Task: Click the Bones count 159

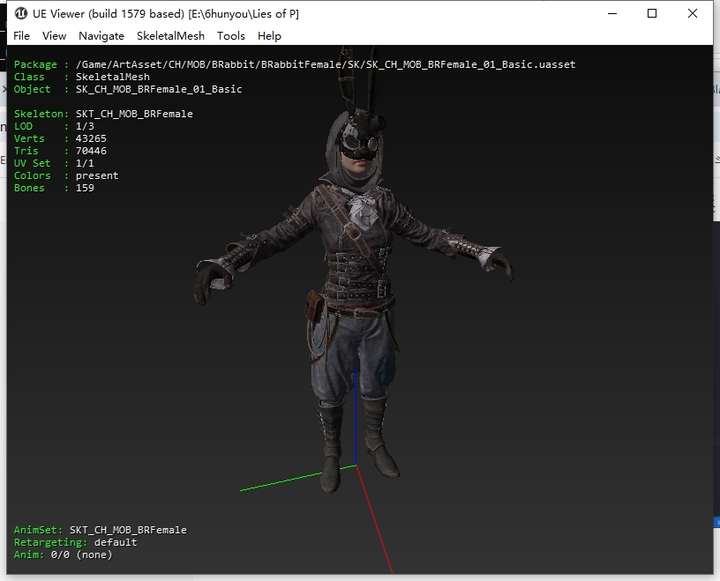Action: [85, 188]
